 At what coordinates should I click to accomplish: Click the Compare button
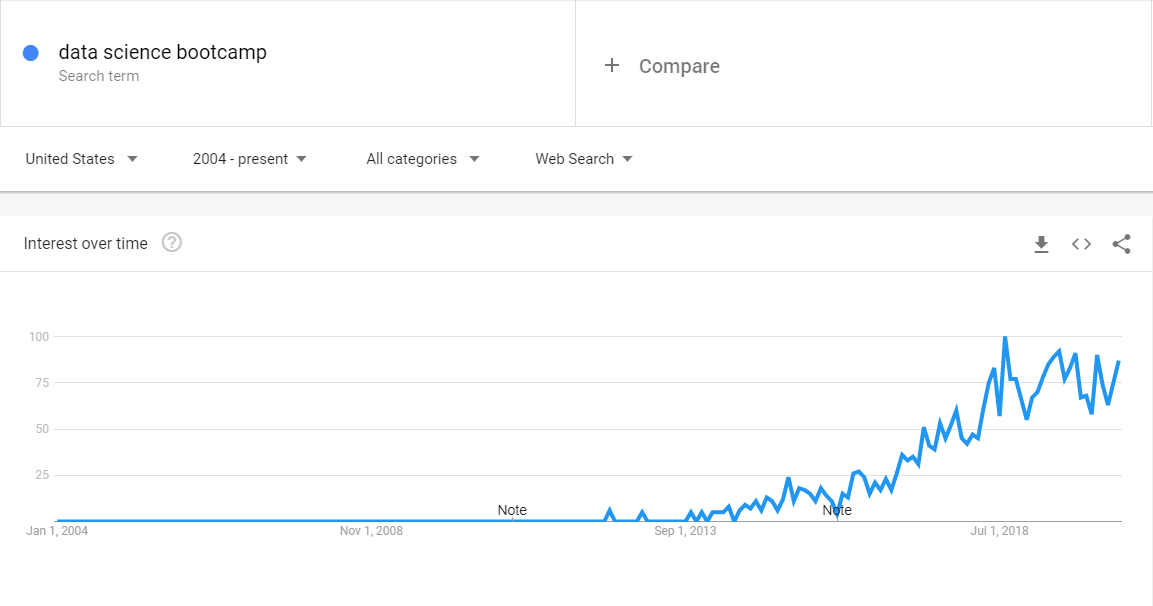coord(679,66)
